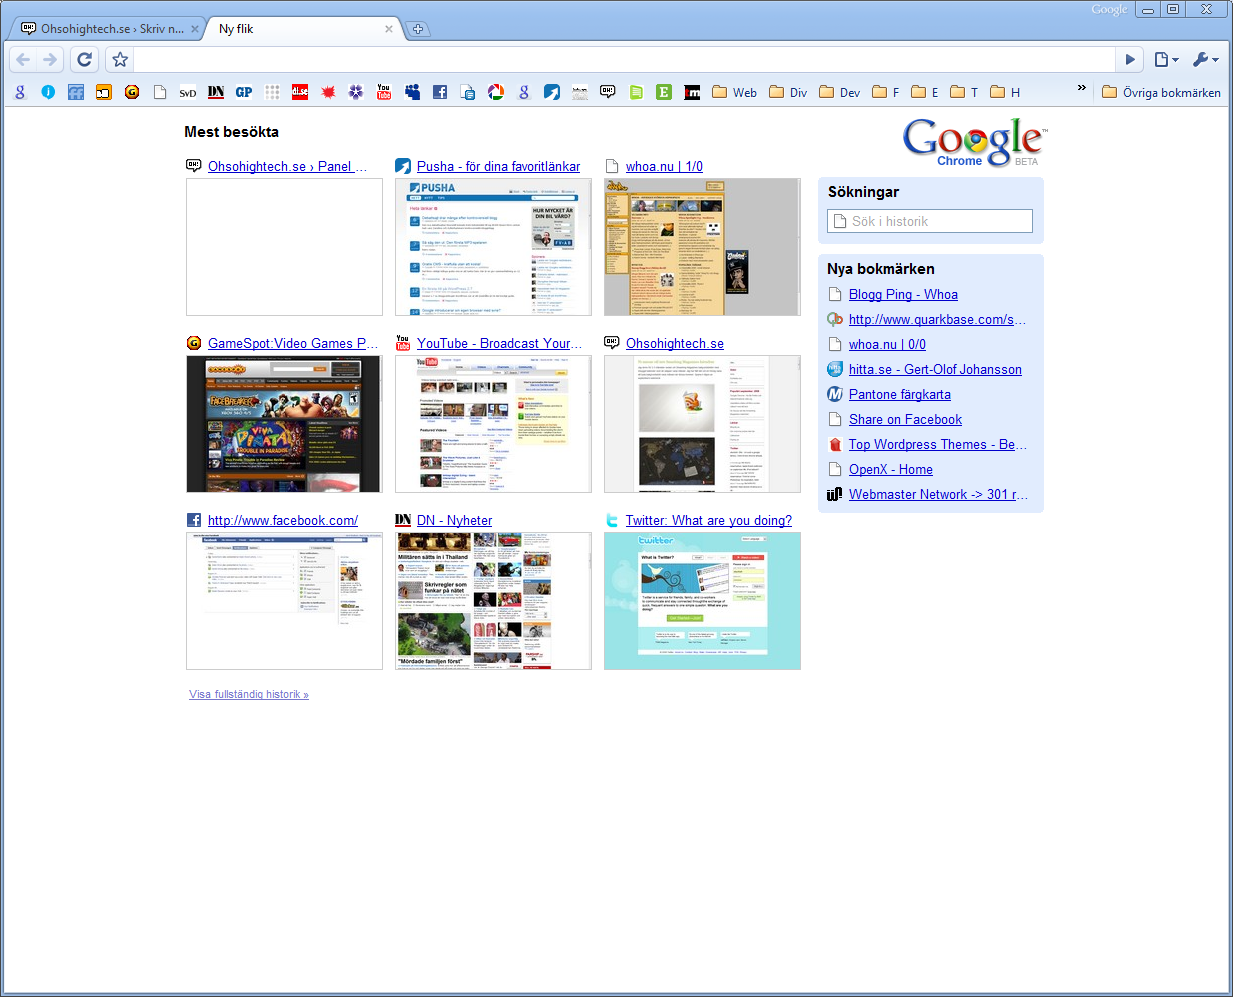Screen dimensions: 1233x997
Task: Click the Go arrow beside the address bar
Action: (x=1130, y=60)
